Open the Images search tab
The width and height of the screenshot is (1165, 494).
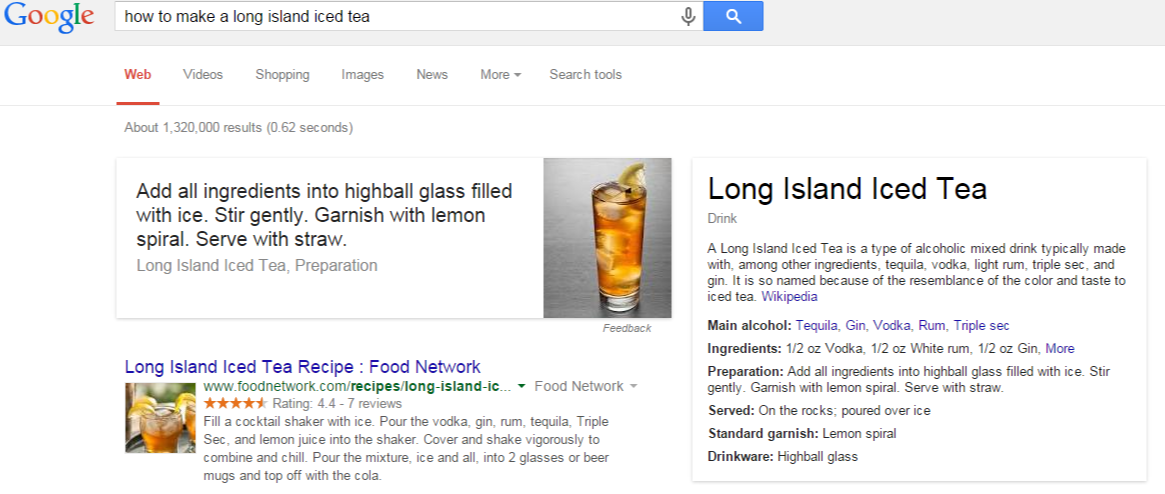362,75
